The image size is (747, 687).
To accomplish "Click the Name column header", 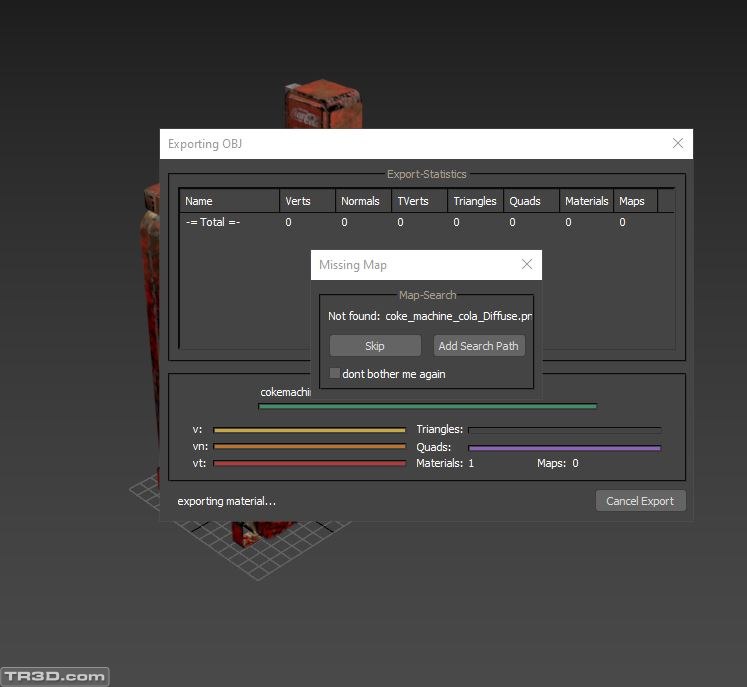I will [229, 201].
